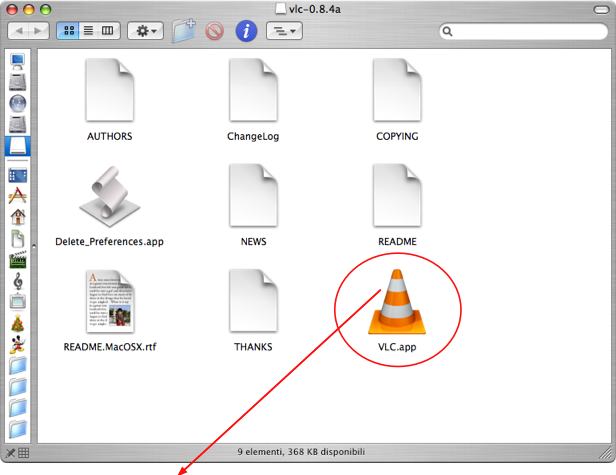Open the Home folder in sidebar
Image resolution: width=616 pixels, height=475 pixels.
pos(18,216)
